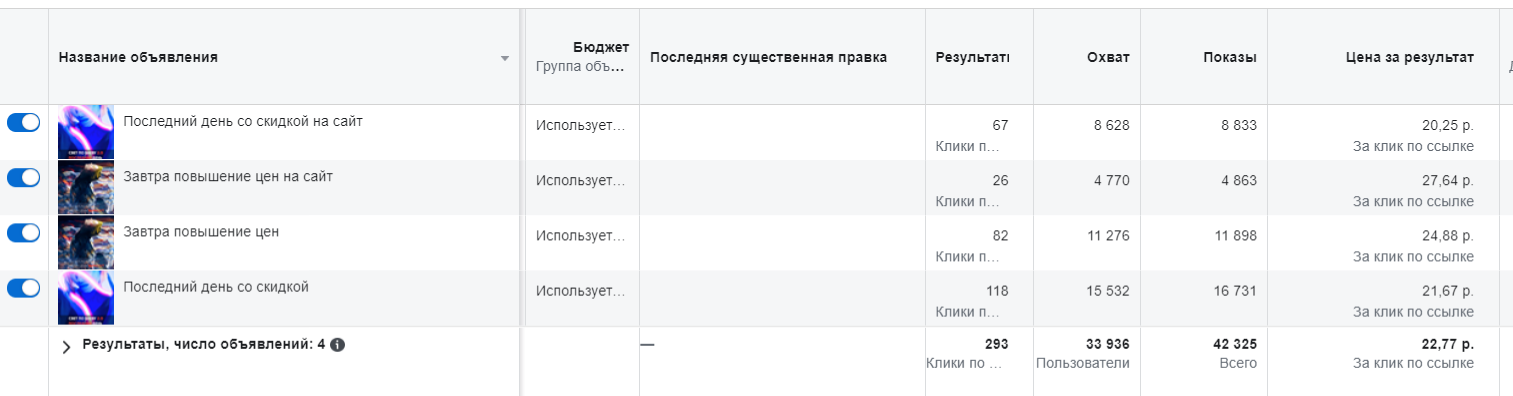This screenshot has height=396, width=1513.
Task: Click info icon beside ad count results
Action: click(338, 345)
